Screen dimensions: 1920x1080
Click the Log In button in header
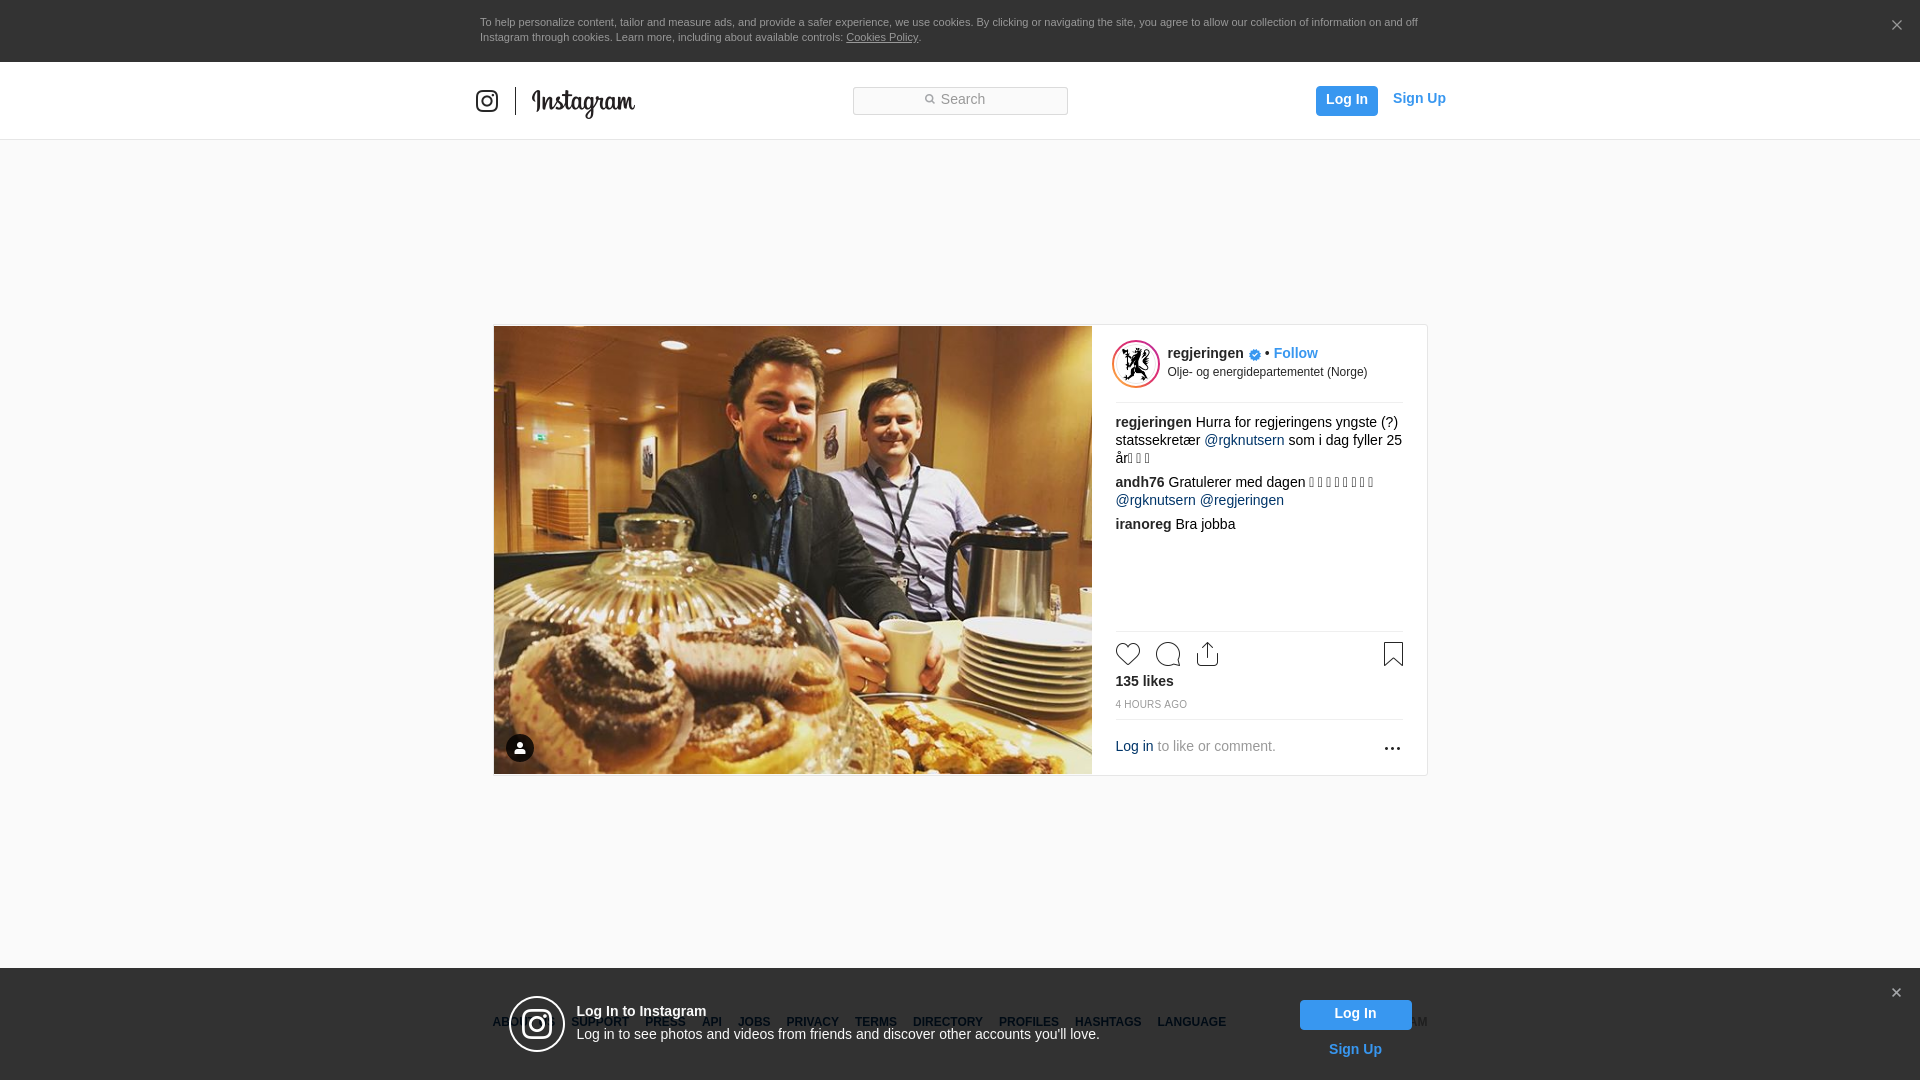coord(1346,100)
